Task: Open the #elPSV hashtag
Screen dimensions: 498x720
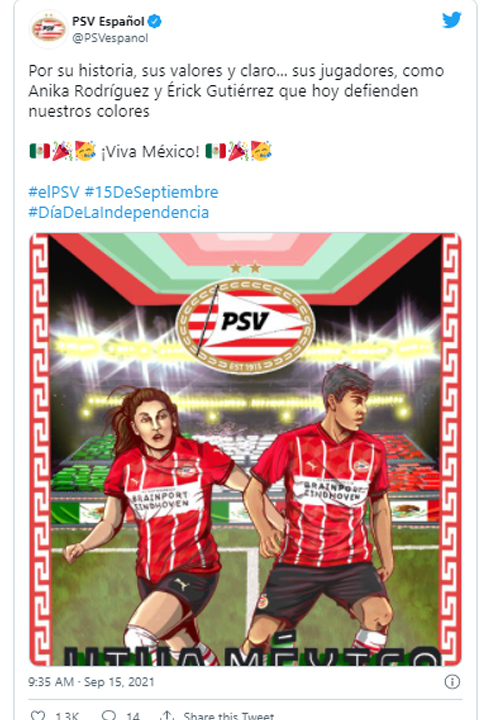Action: point(54,192)
